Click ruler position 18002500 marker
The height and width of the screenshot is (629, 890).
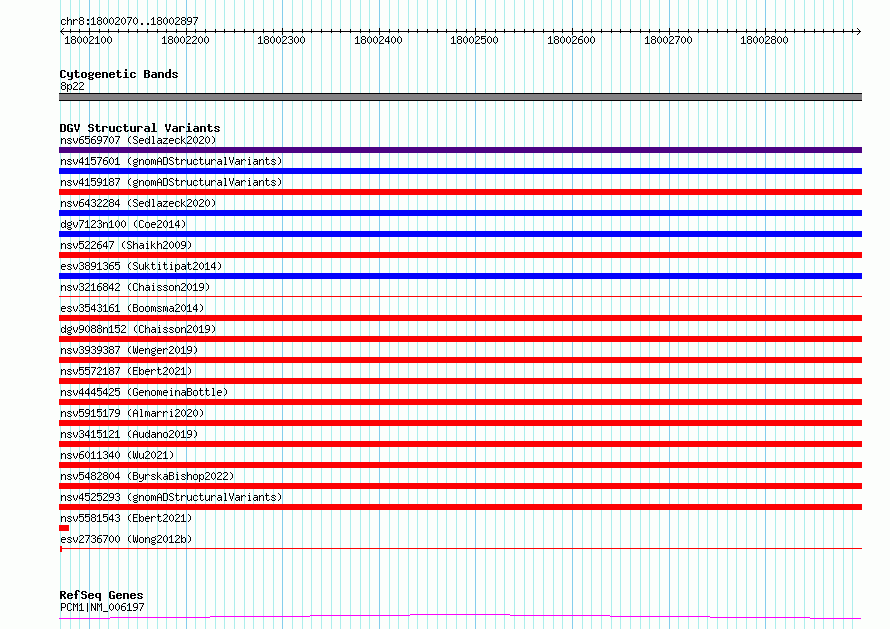475,40
